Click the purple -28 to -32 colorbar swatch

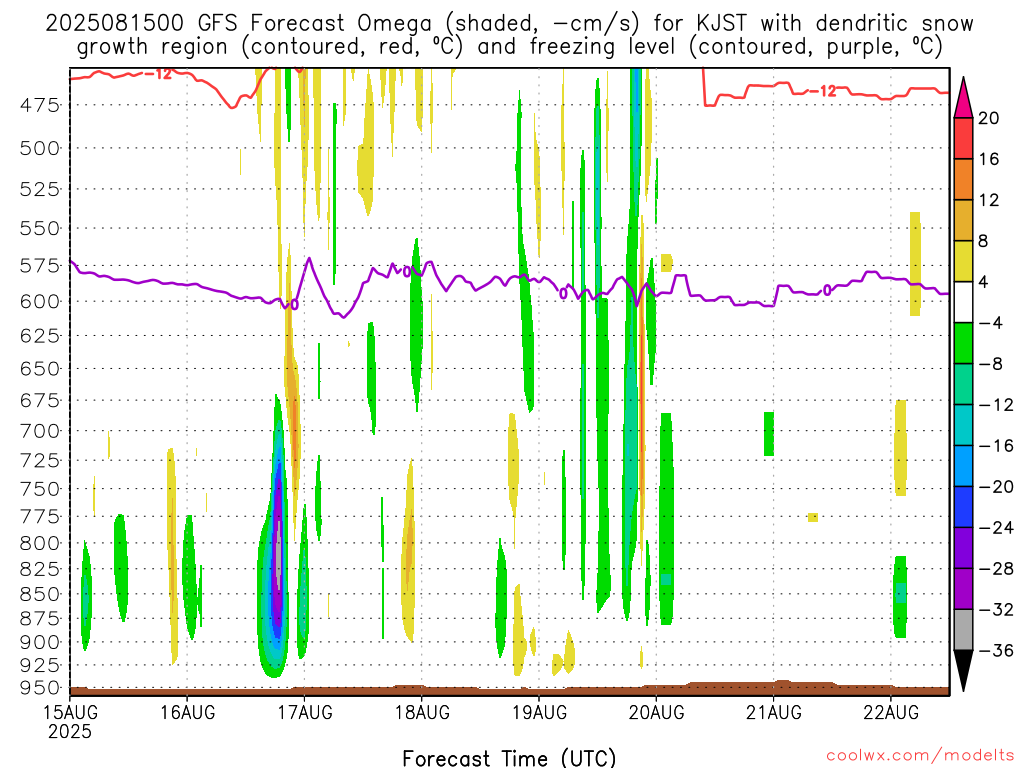963,588
